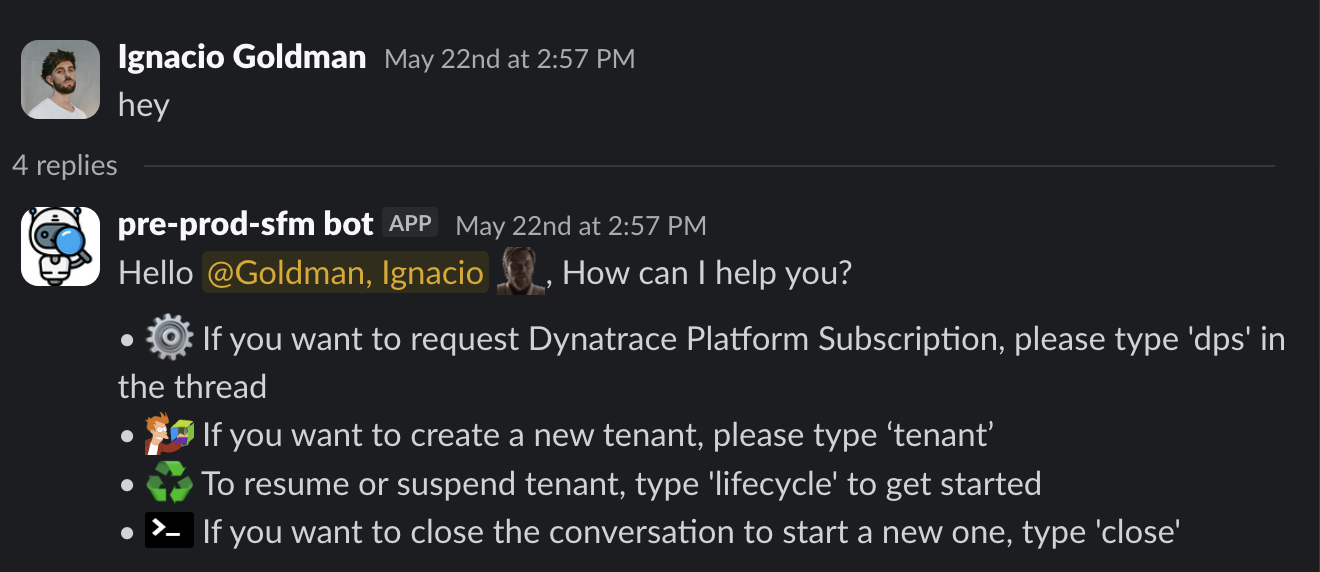Click the gear emoji beside Dynatrace subscription
1320x572 pixels.
(169, 338)
